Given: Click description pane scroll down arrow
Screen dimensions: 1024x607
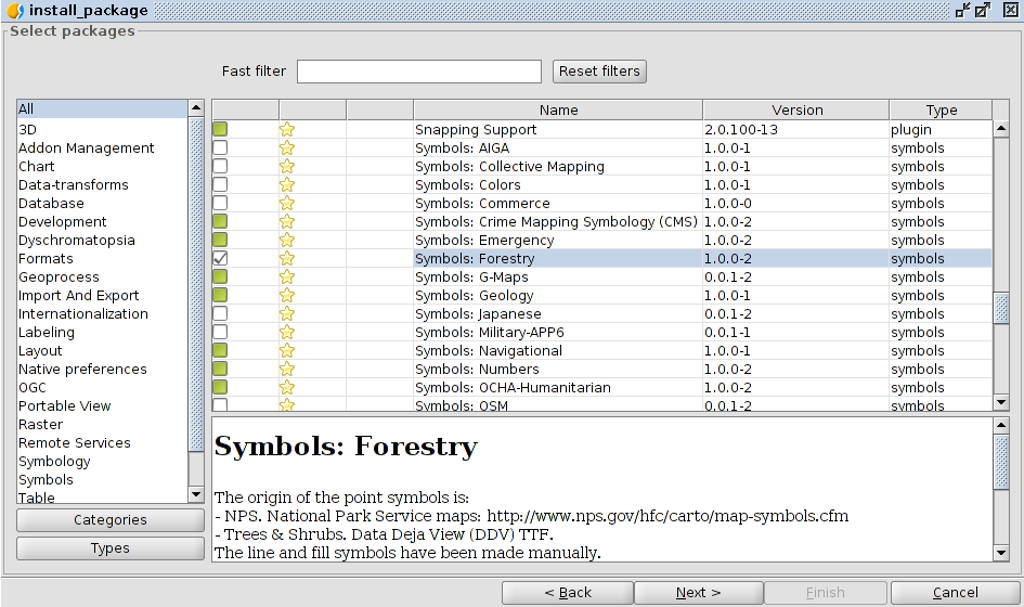Looking at the screenshot, I should click(1001, 553).
